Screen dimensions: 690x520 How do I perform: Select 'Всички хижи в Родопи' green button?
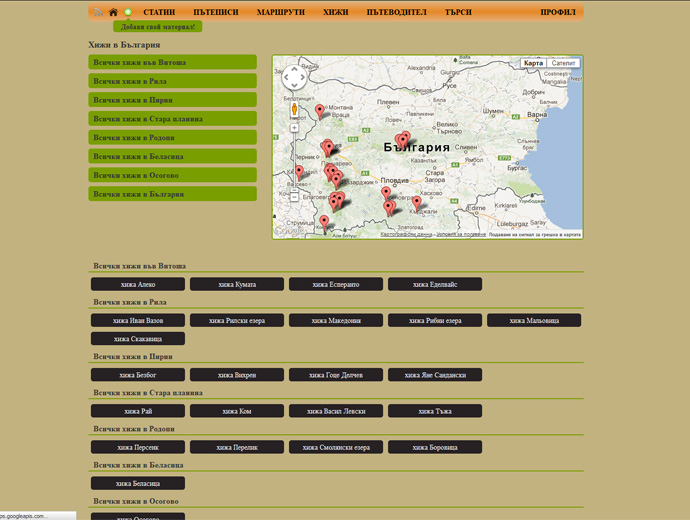point(172,137)
